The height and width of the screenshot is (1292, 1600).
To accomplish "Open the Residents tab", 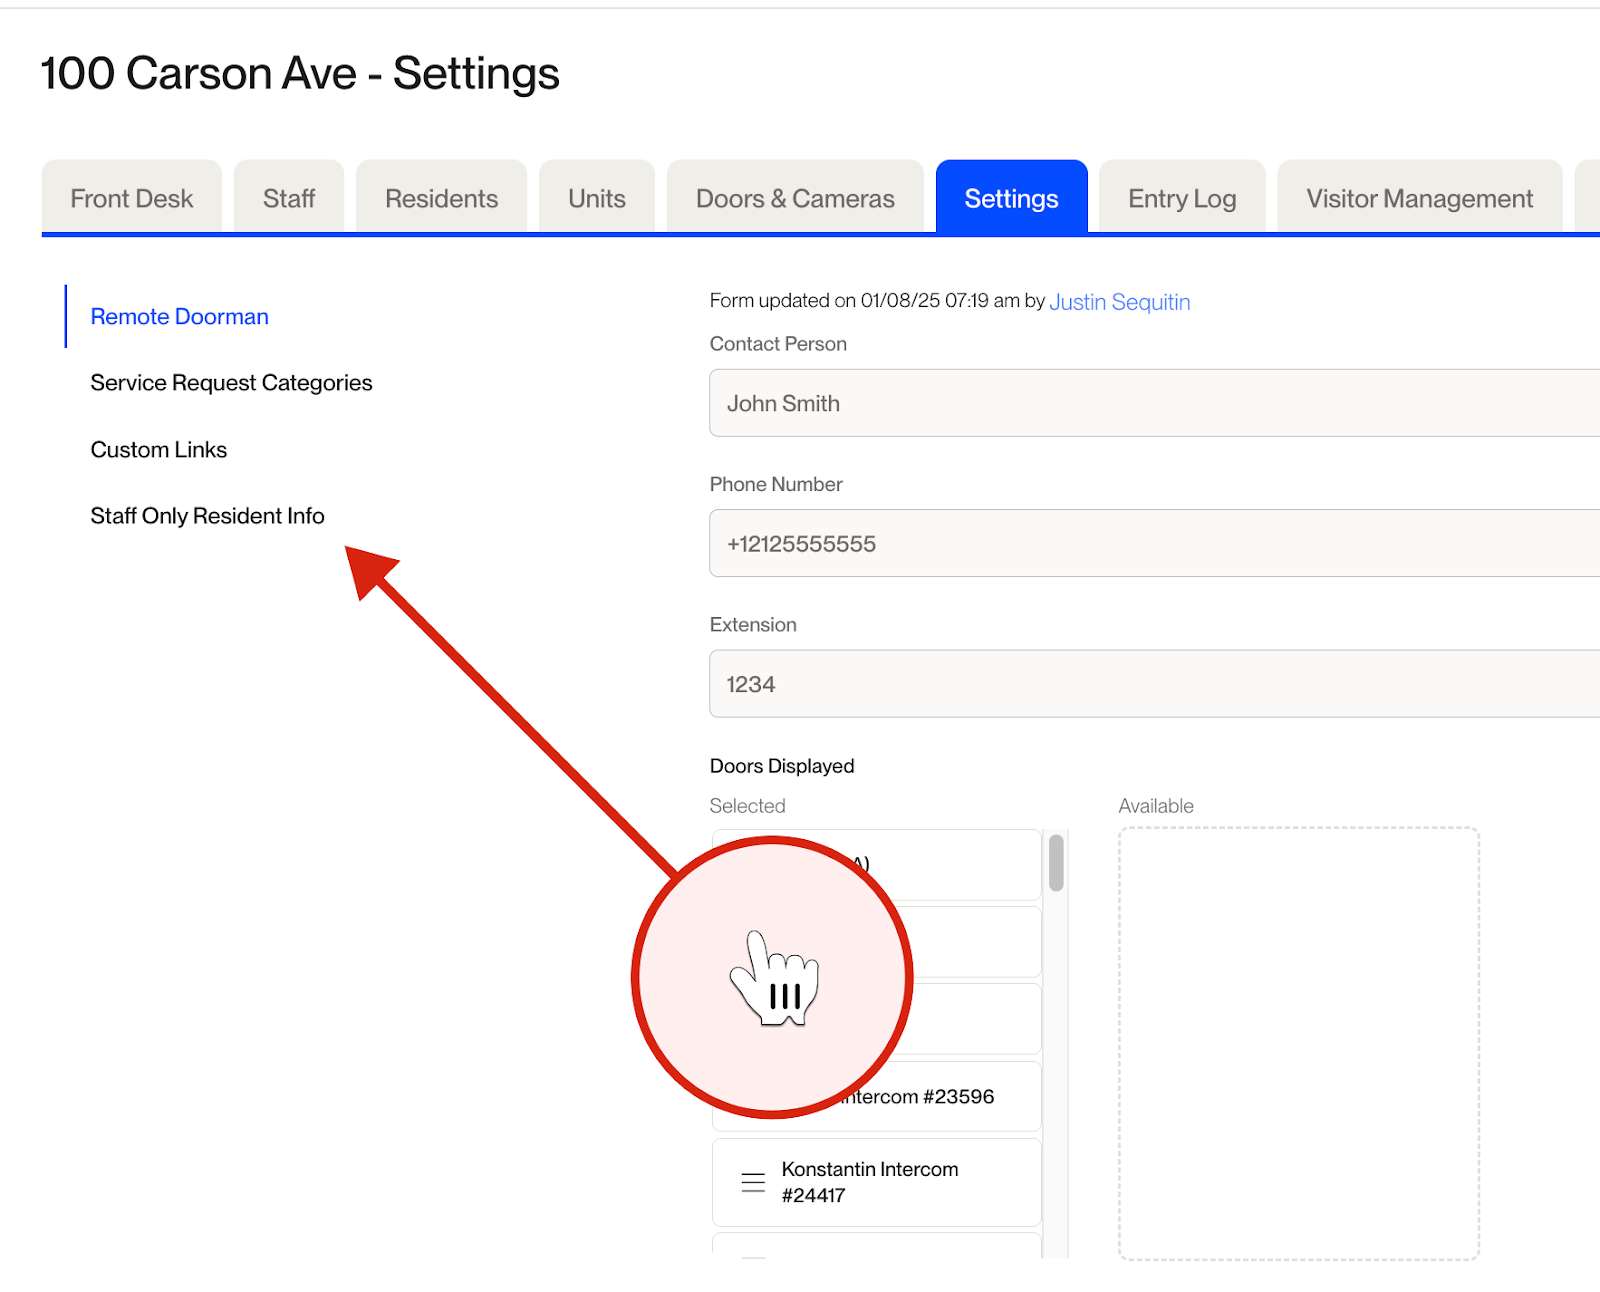I will tap(441, 198).
